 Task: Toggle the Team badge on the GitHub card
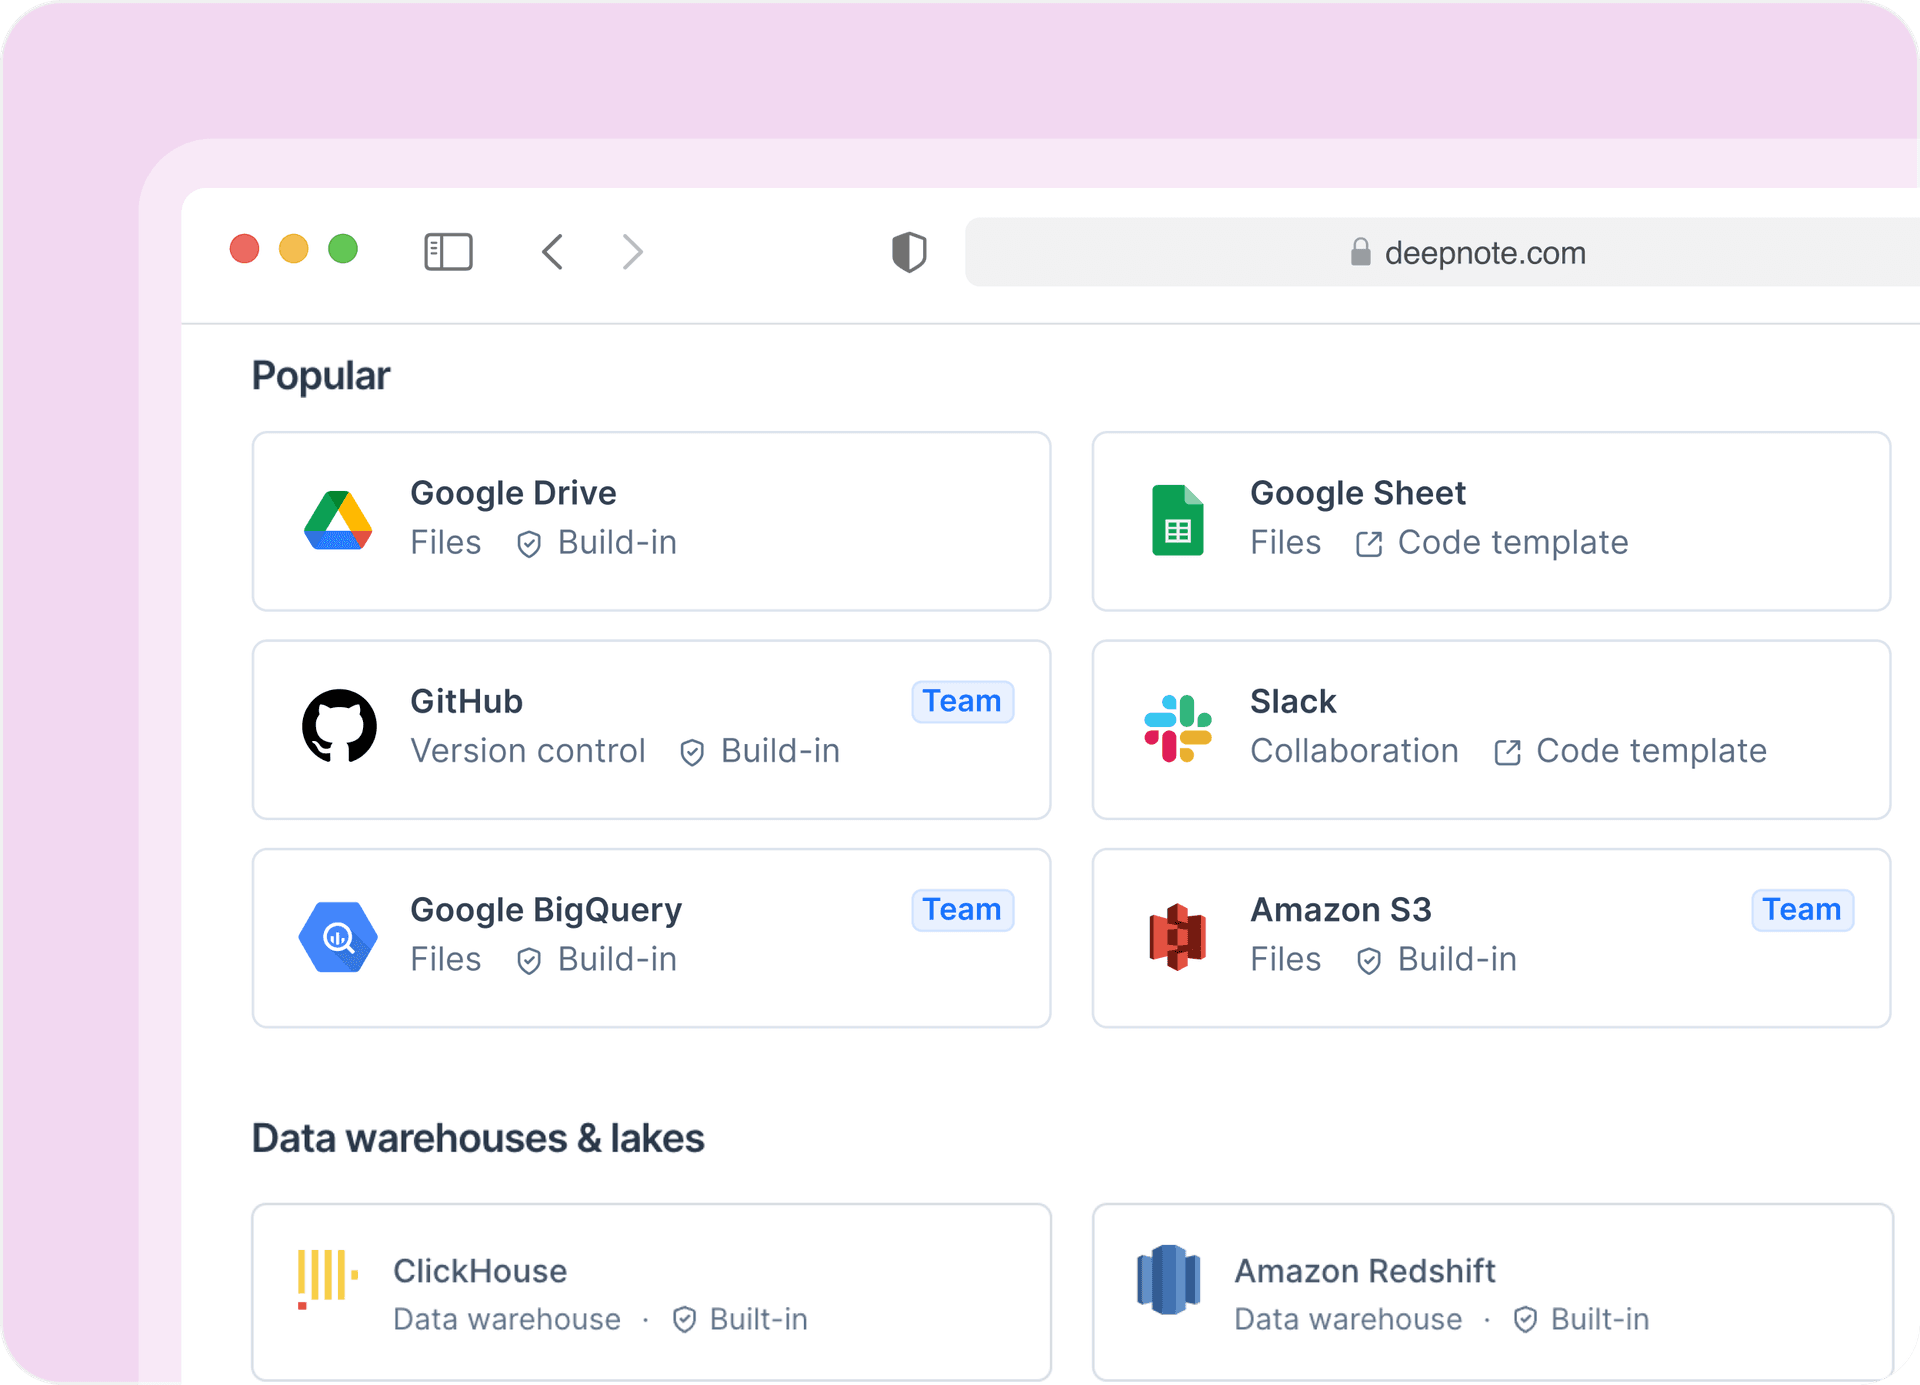tap(962, 701)
